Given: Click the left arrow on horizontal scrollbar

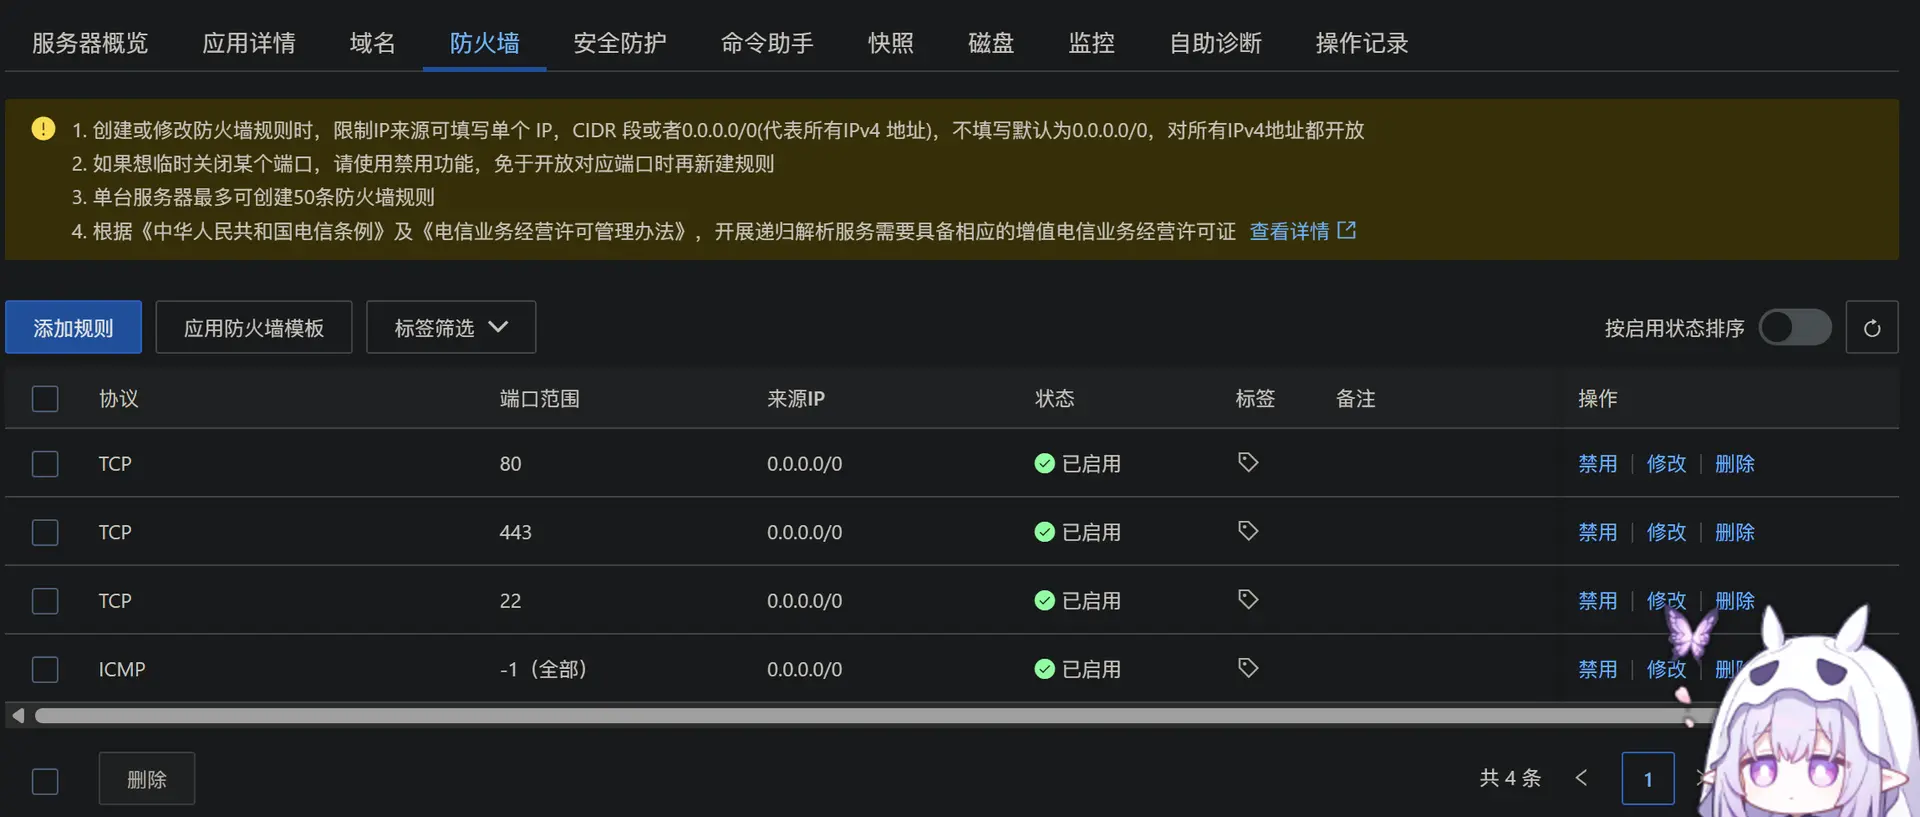Looking at the screenshot, I should (x=18, y=715).
